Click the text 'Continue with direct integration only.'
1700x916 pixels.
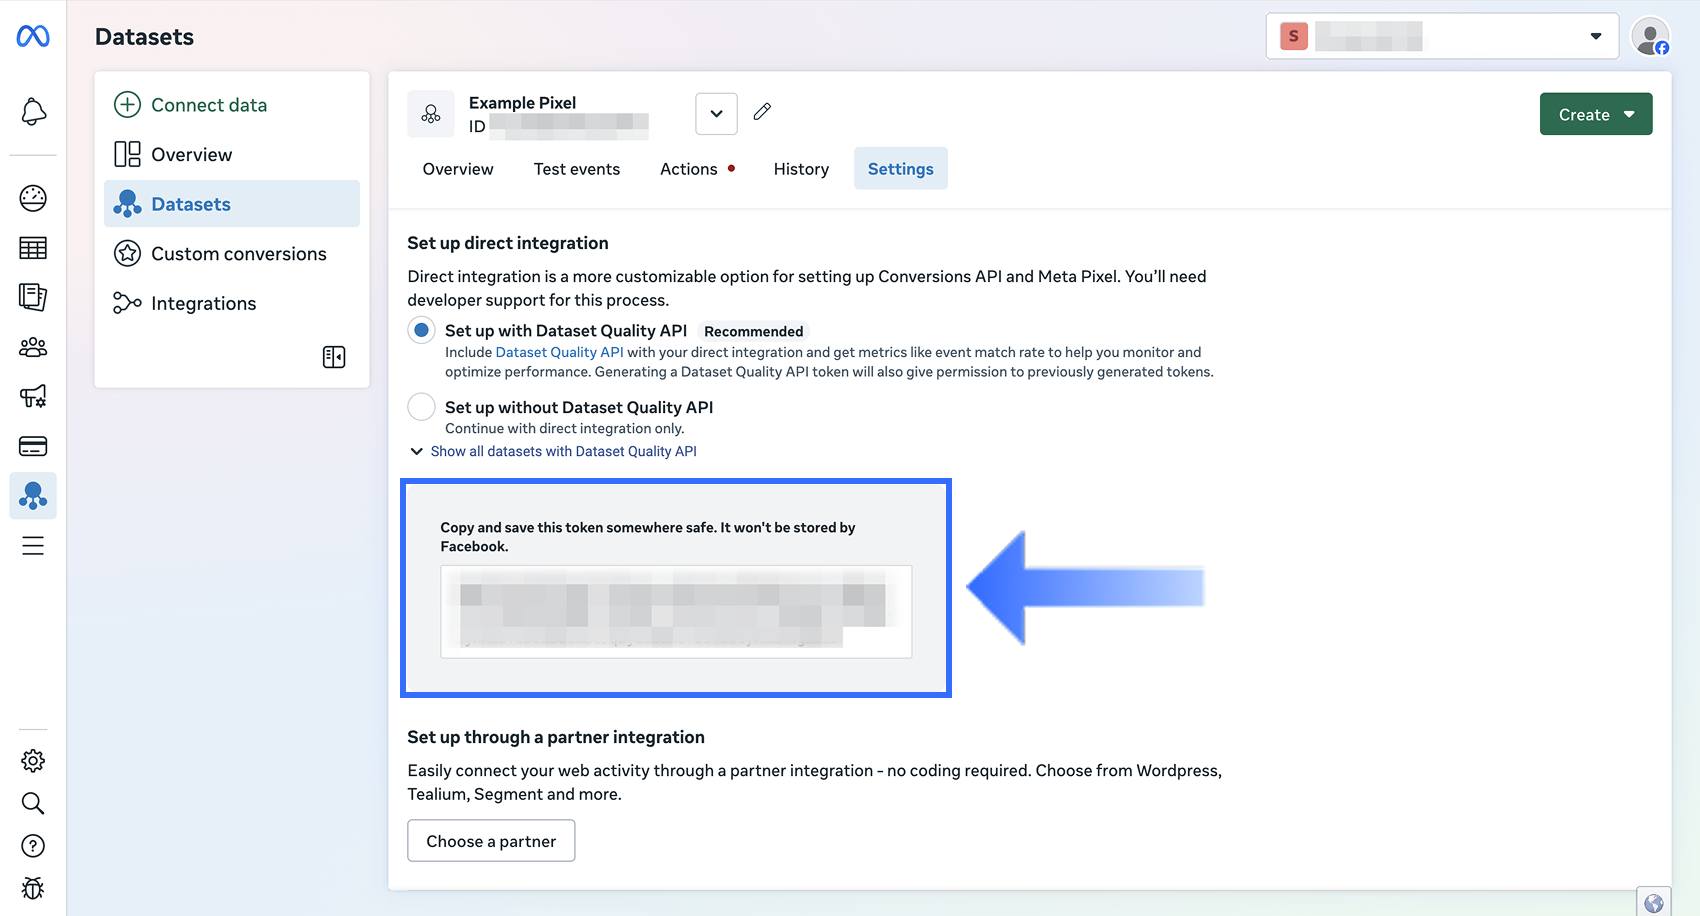pyautogui.click(x=565, y=429)
